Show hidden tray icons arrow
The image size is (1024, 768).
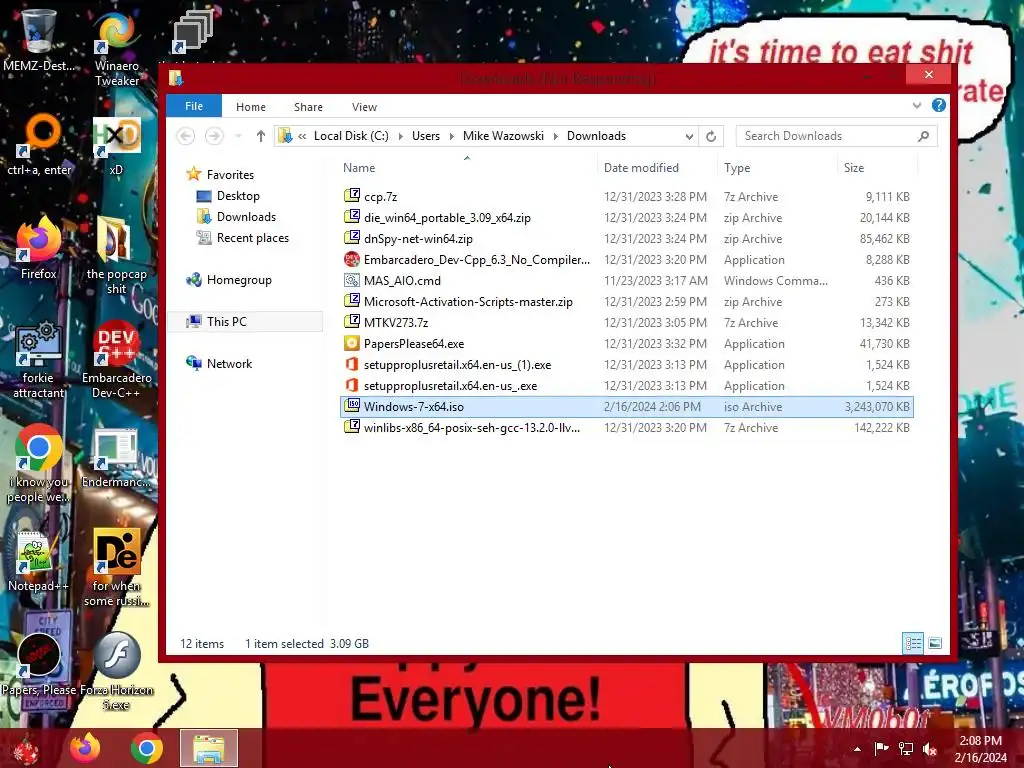click(x=857, y=749)
